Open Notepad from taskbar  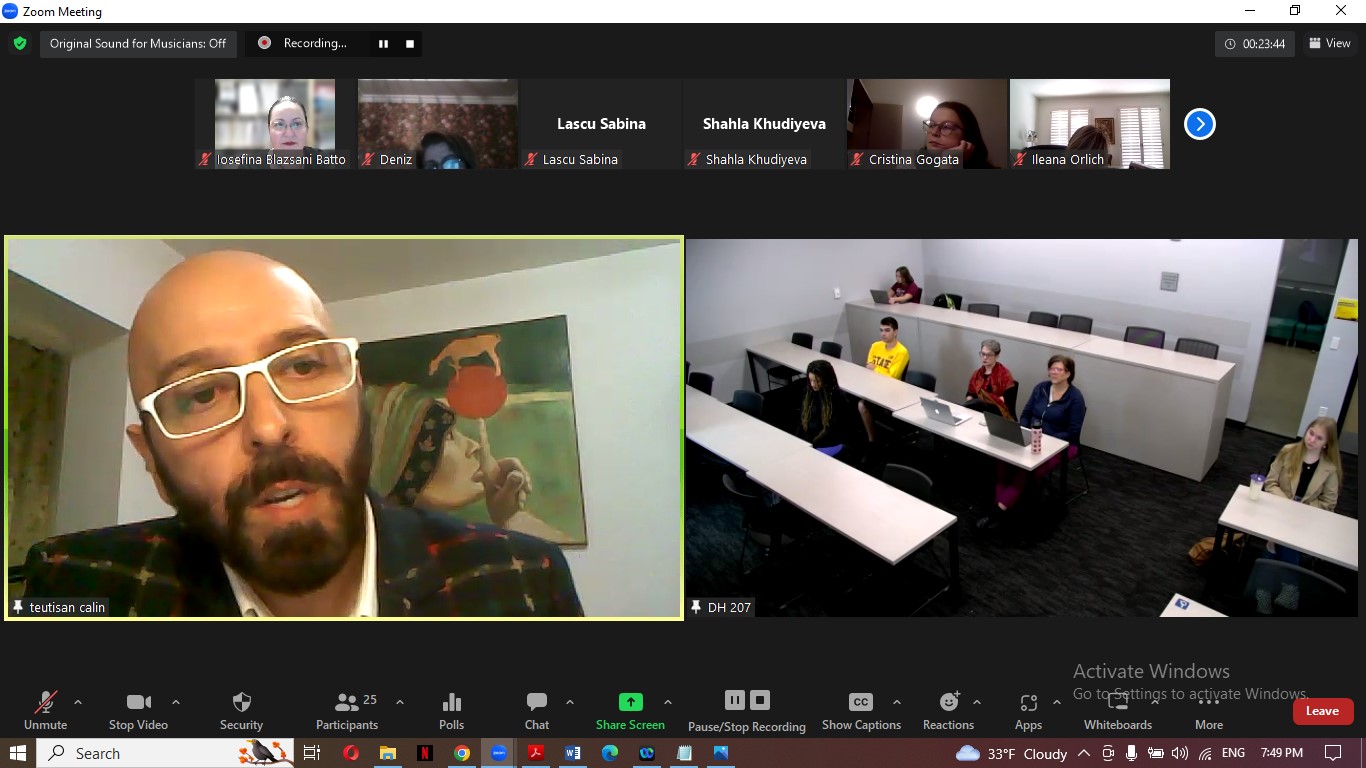(x=684, y=753)
